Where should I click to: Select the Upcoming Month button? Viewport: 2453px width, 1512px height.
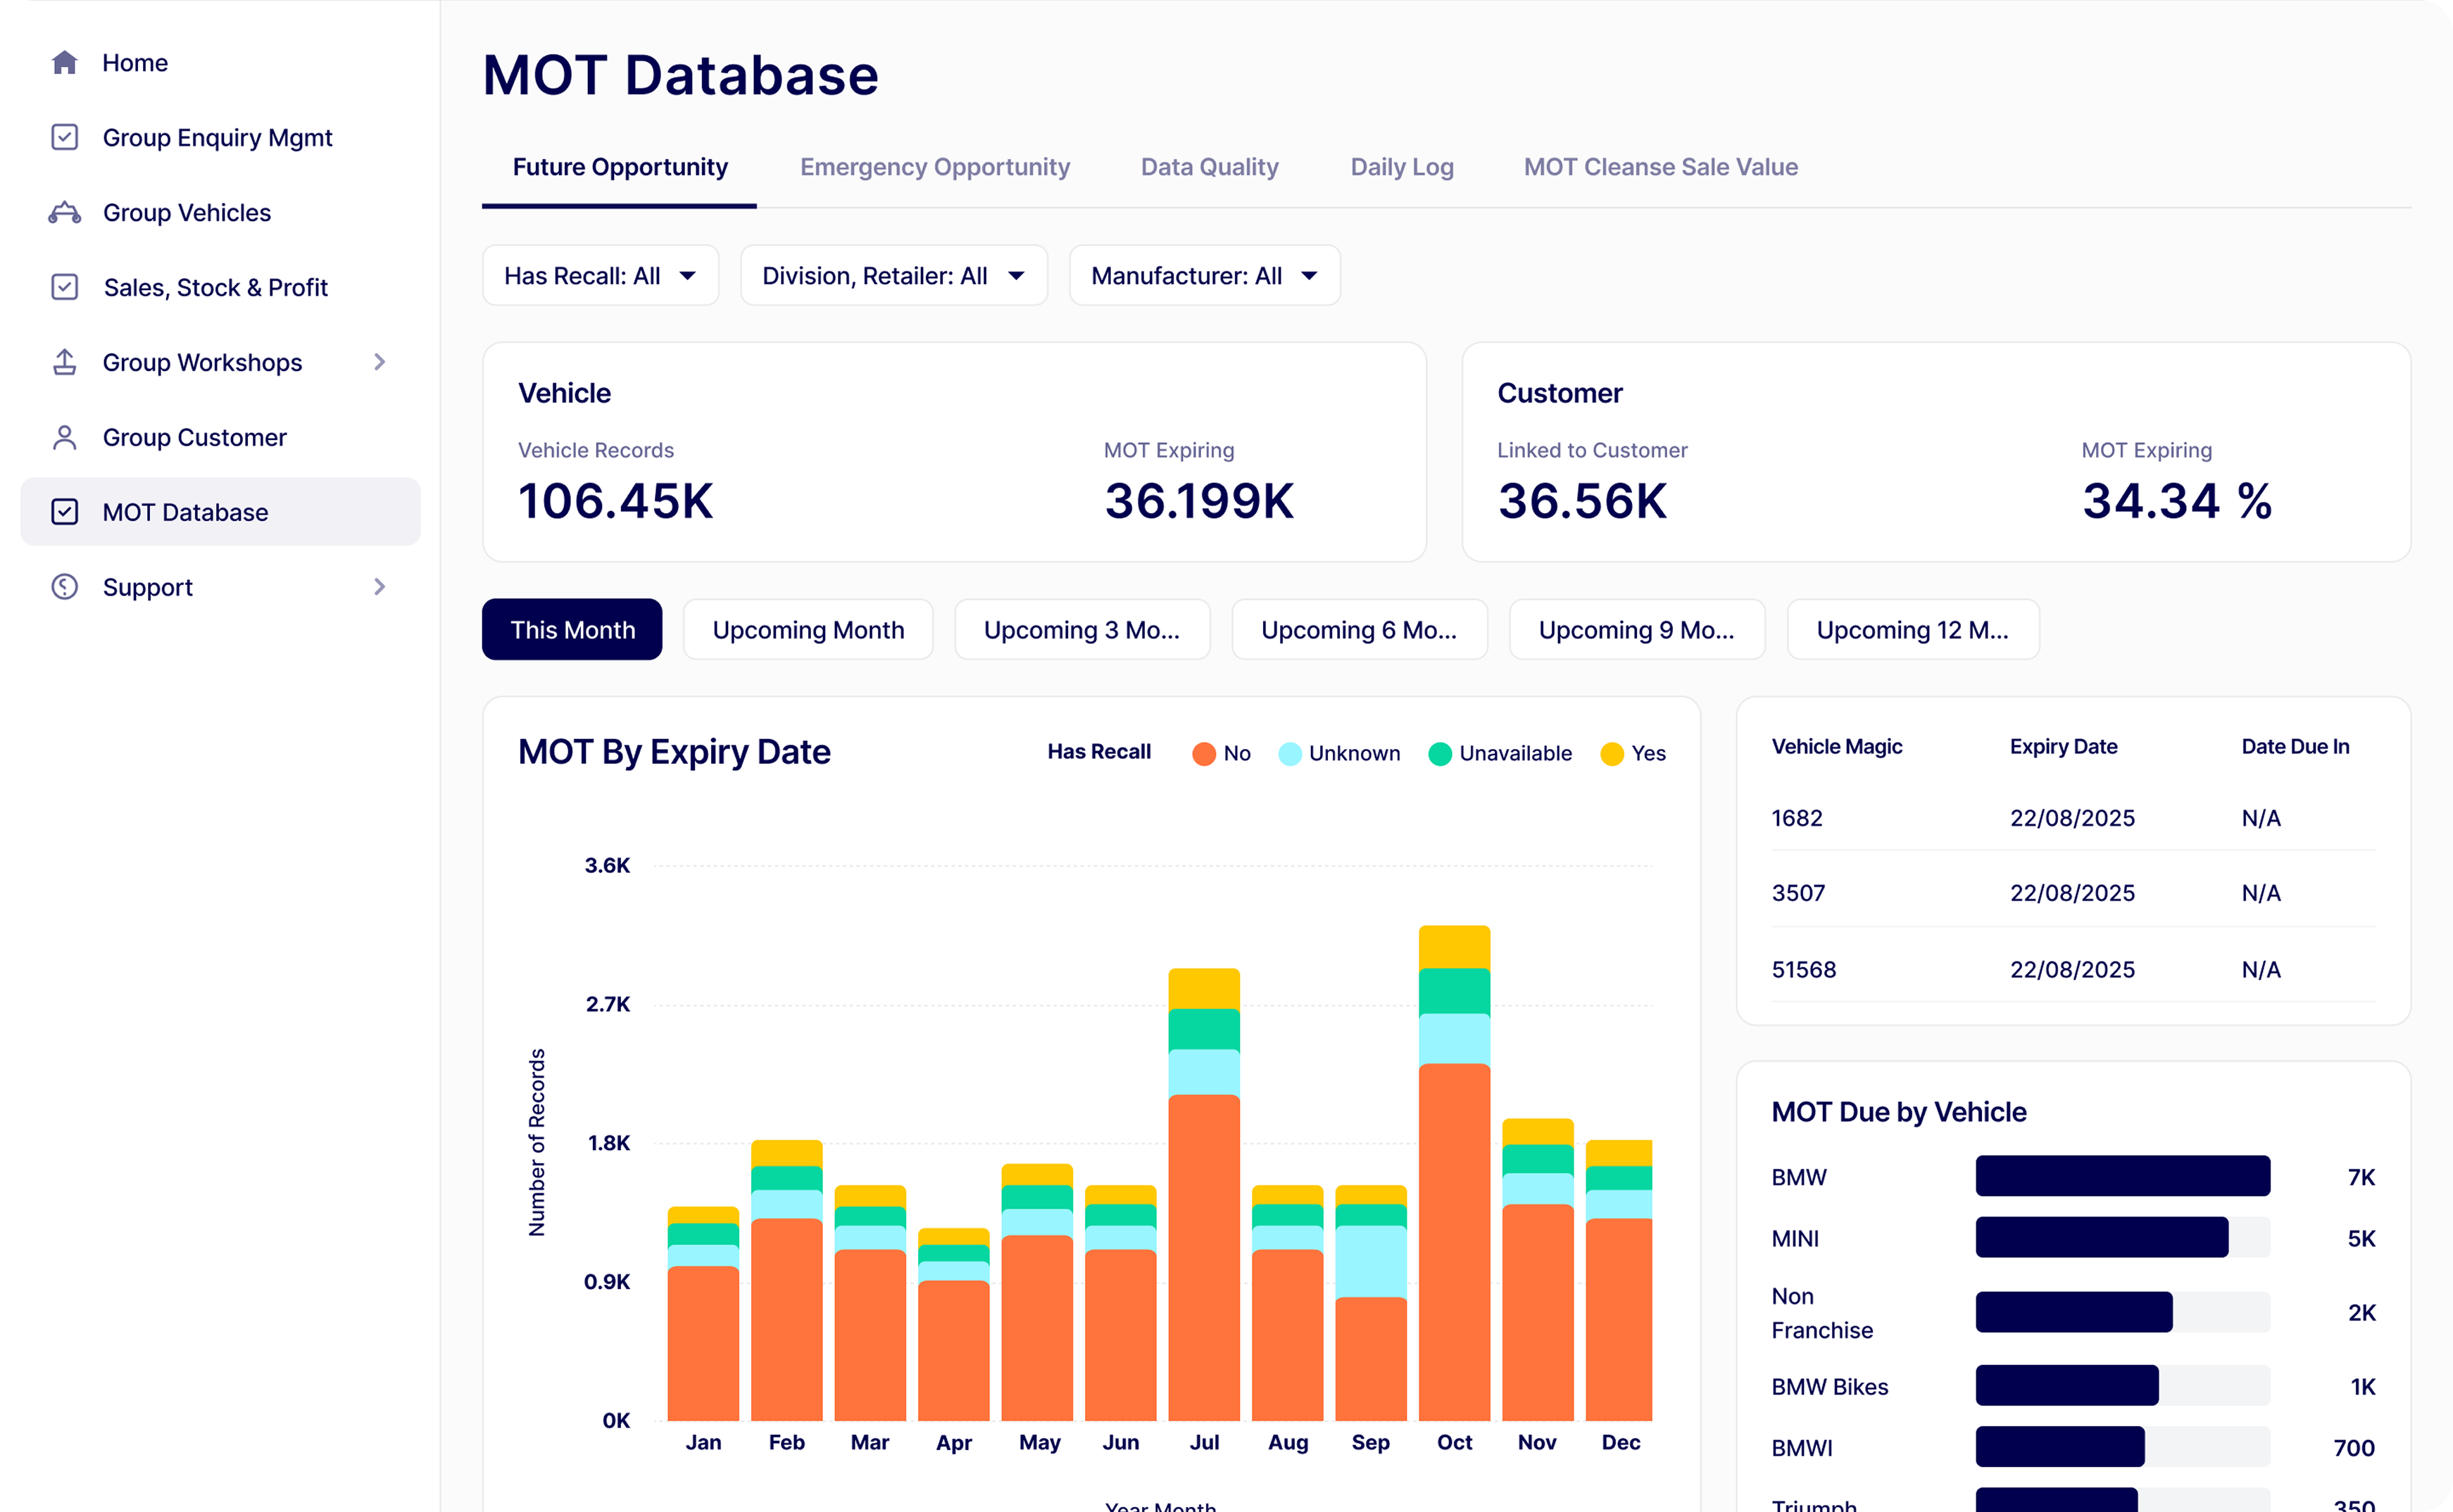click(808, 630)
